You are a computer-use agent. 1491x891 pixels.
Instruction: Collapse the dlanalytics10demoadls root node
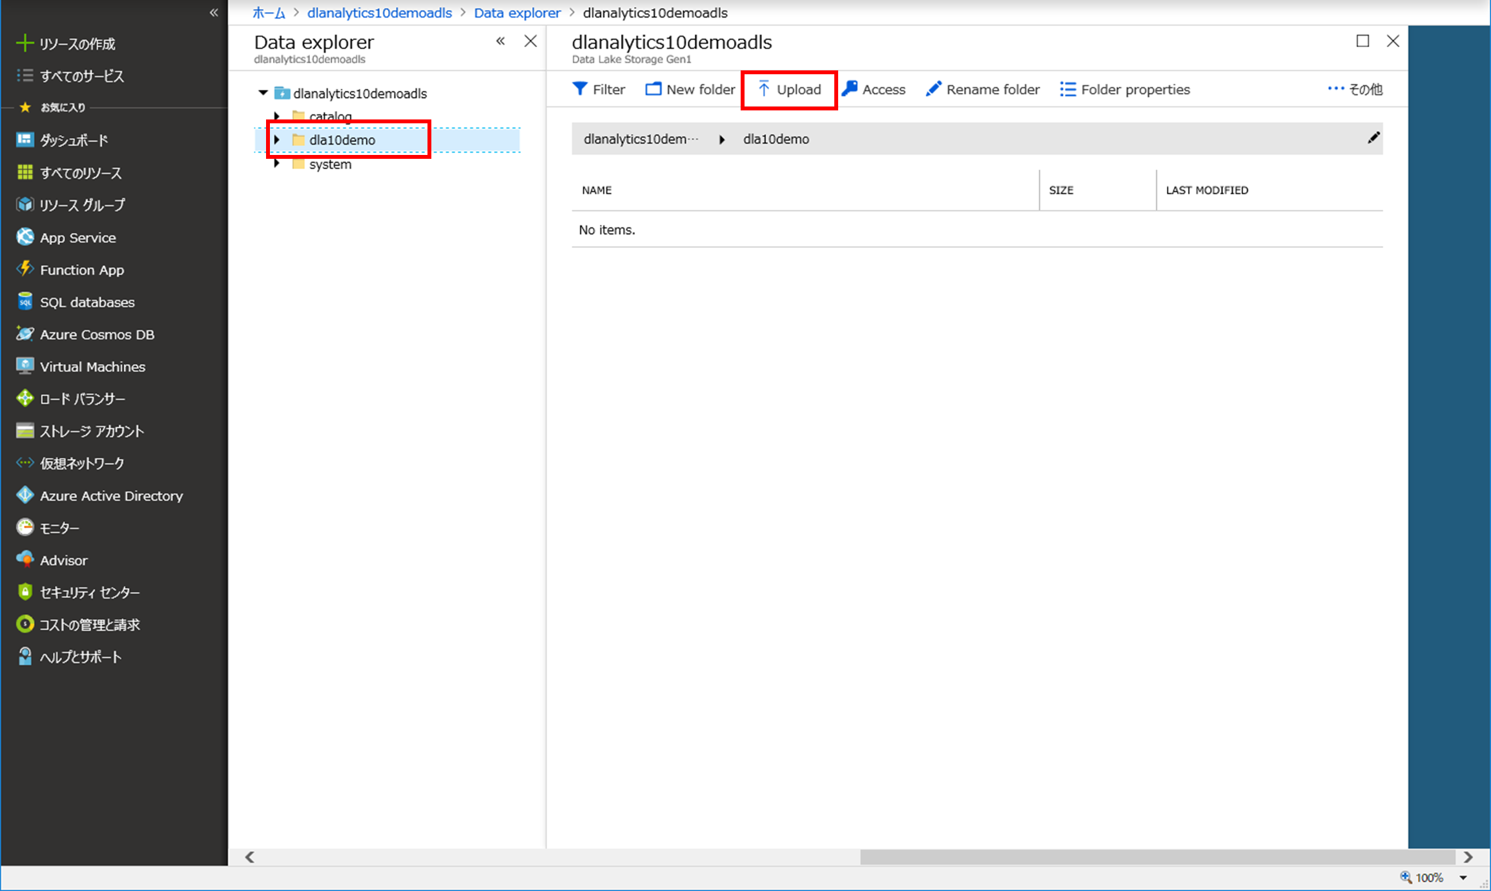[x=263, y=93]
